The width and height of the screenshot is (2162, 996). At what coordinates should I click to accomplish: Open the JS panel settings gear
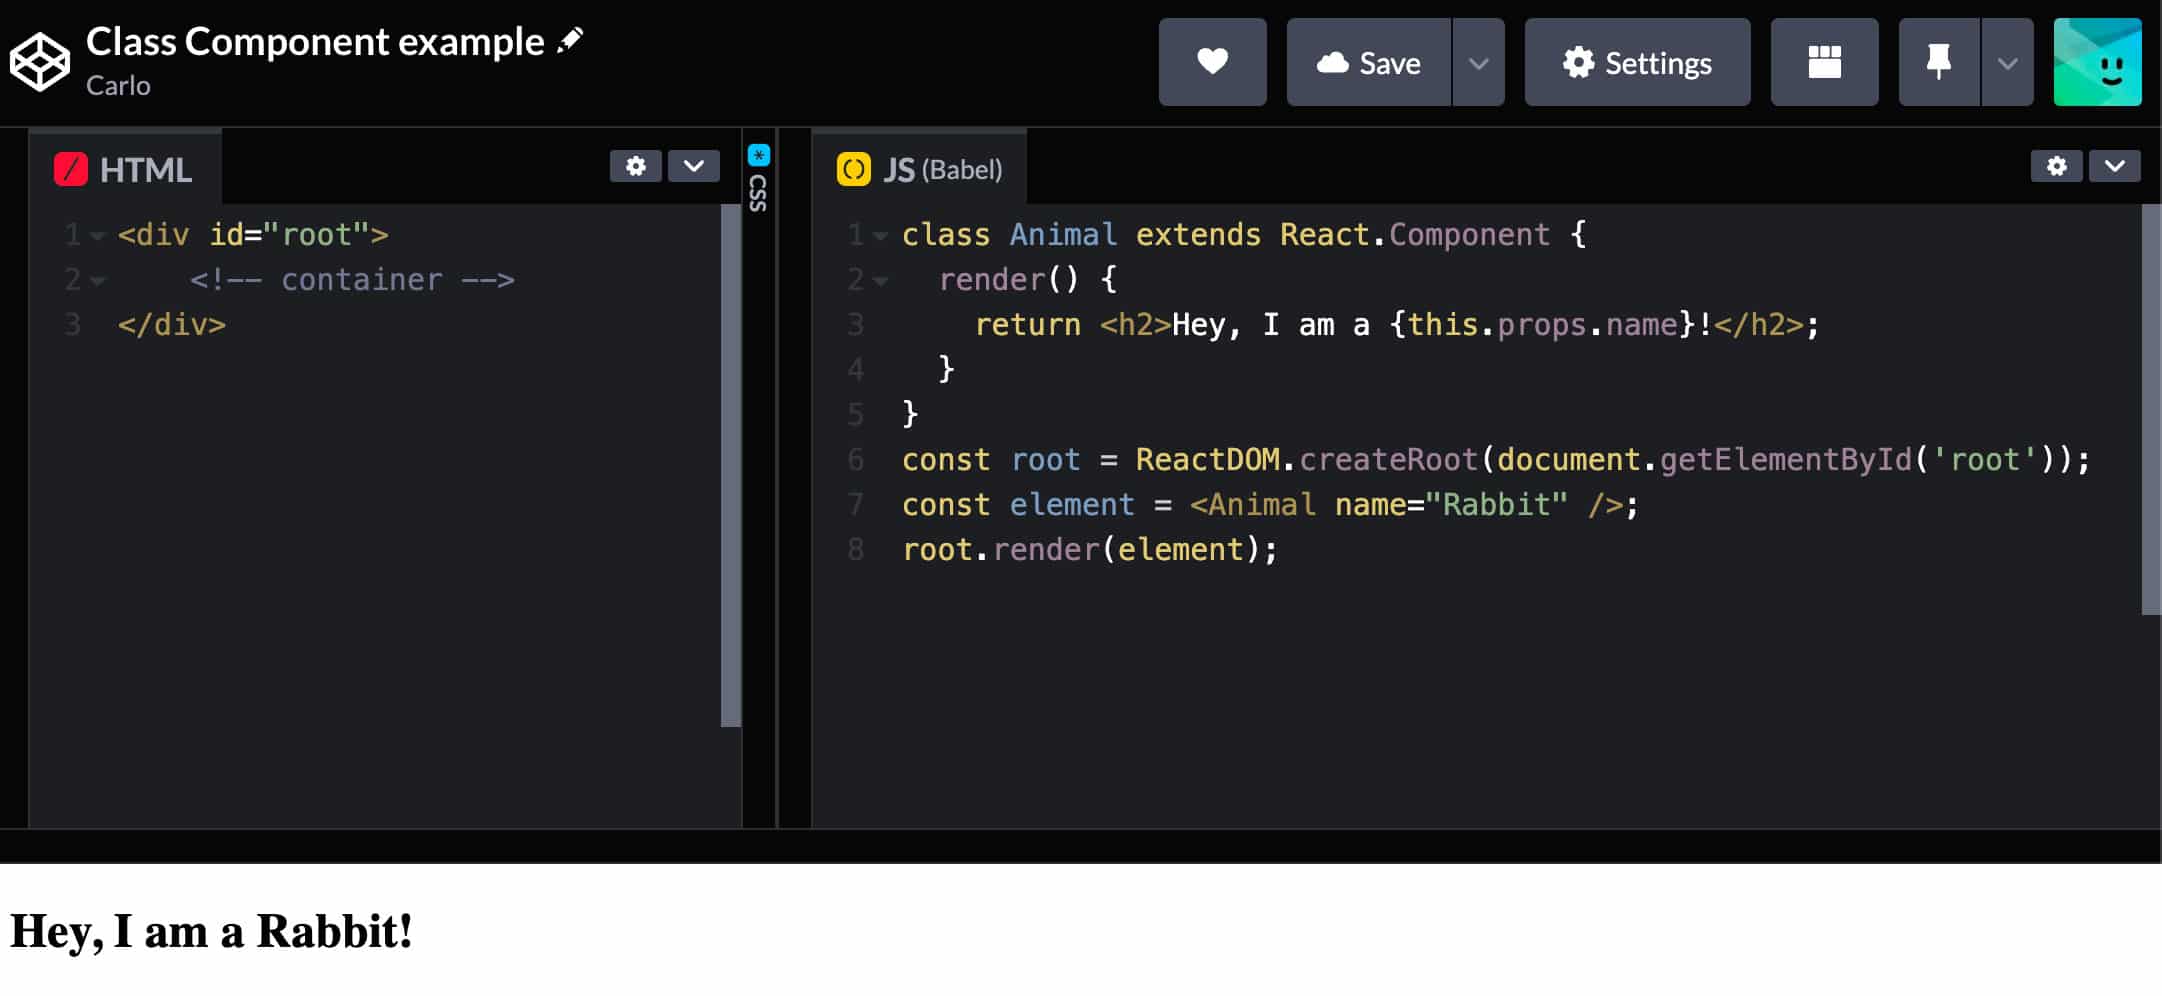(2056, 166)
